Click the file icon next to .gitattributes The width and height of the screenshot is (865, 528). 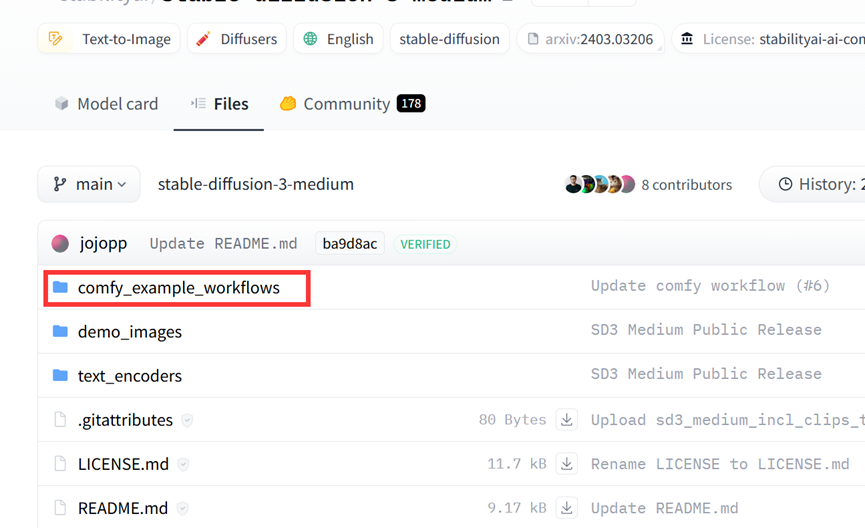[x=60, y=419]
